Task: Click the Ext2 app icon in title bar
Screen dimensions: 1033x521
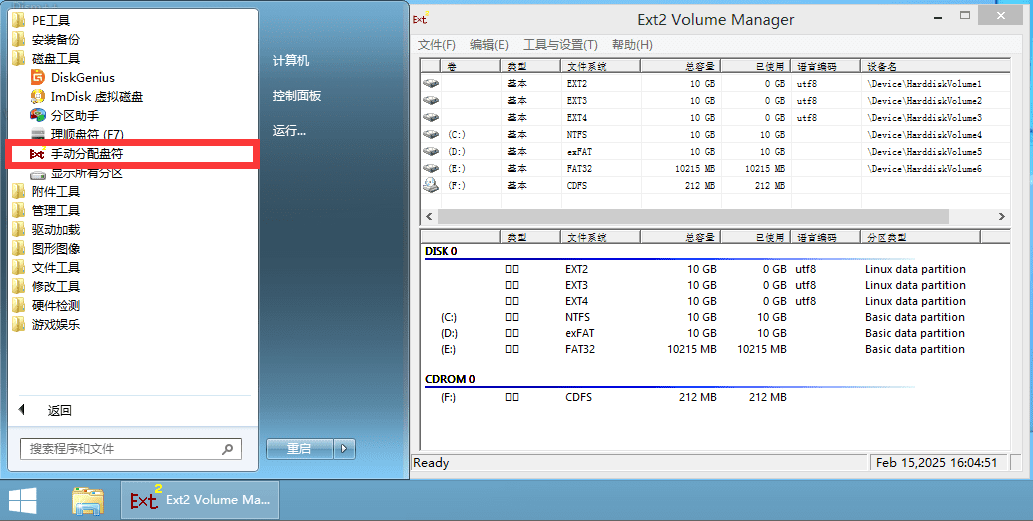Action: pos(420,18)
